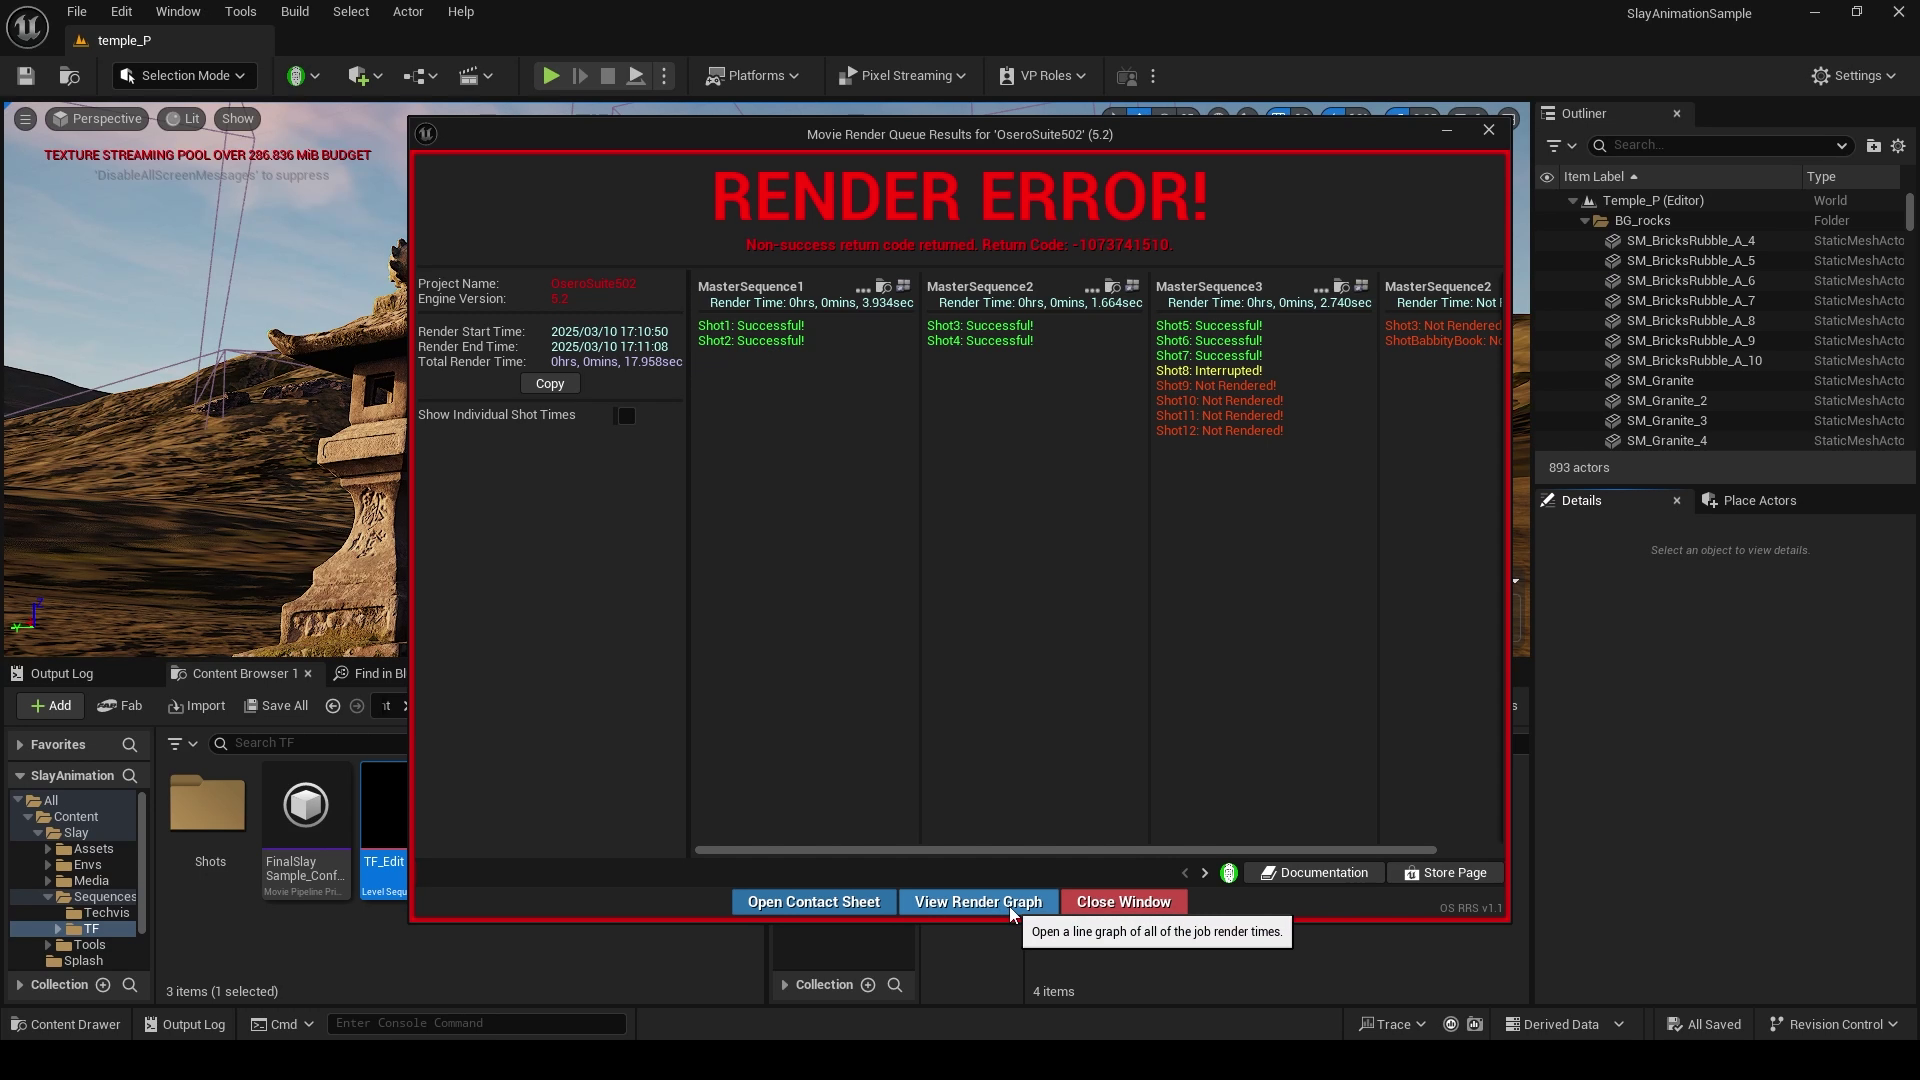Open the File menu
Screen dimensions: 1920x1080
point(76,12)
